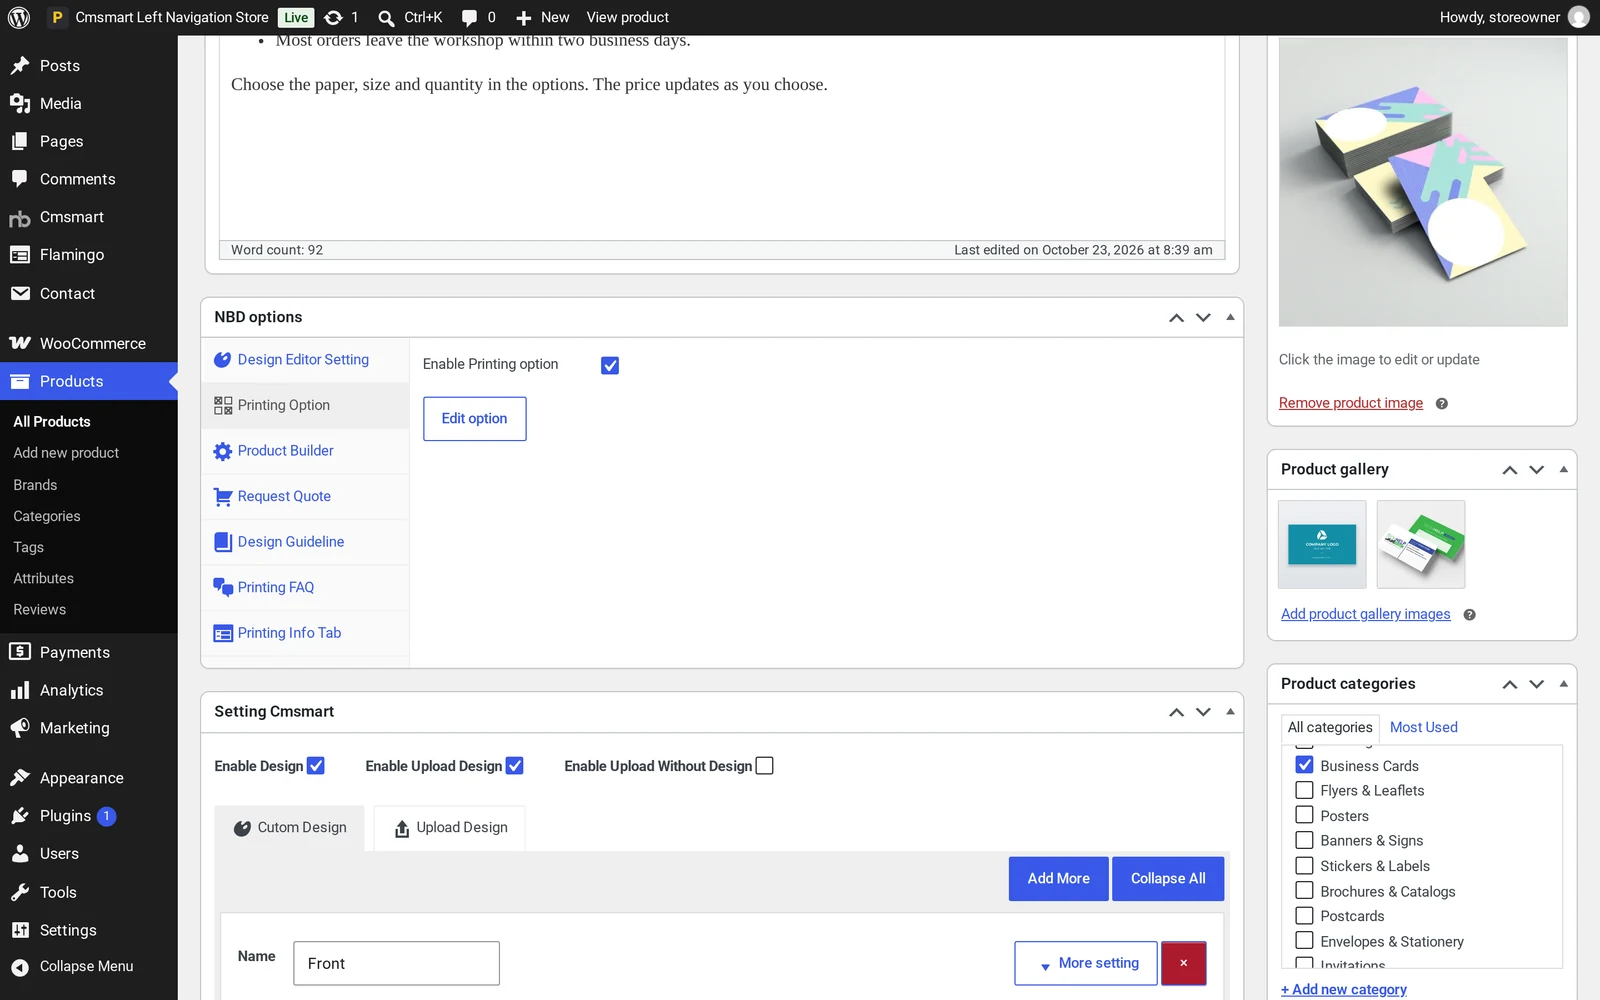
Task: Toggle Product categories panel triangle
Action: pyautogui.click(x=1563, y=684)
